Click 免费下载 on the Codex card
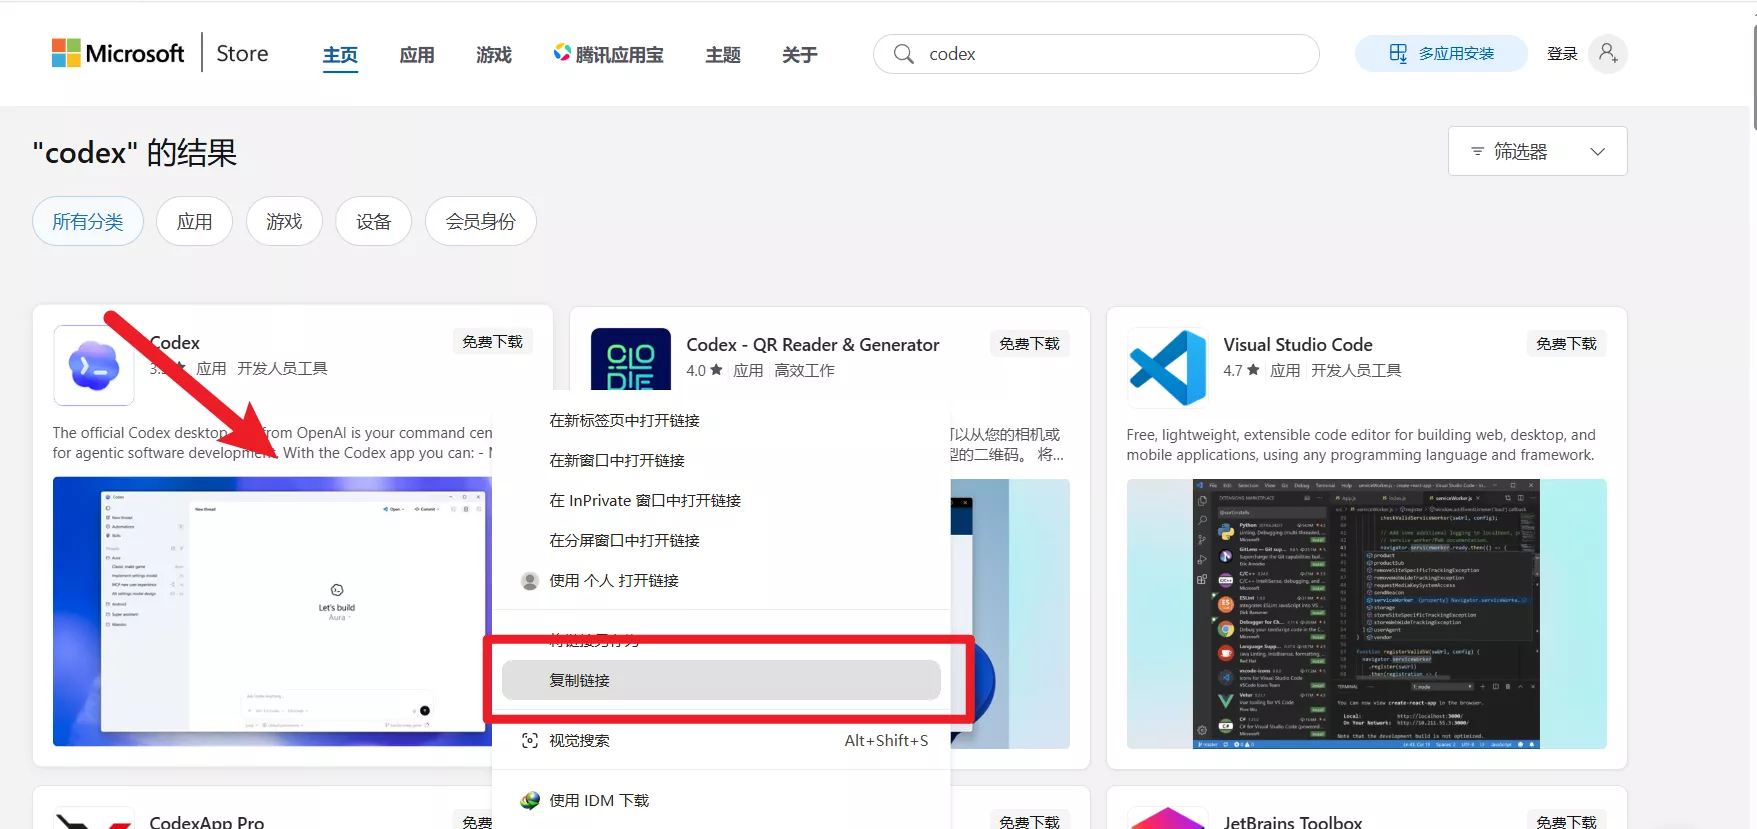This screenshot has height=829, width=1757. pyautogui.click(x=493, y=342)
